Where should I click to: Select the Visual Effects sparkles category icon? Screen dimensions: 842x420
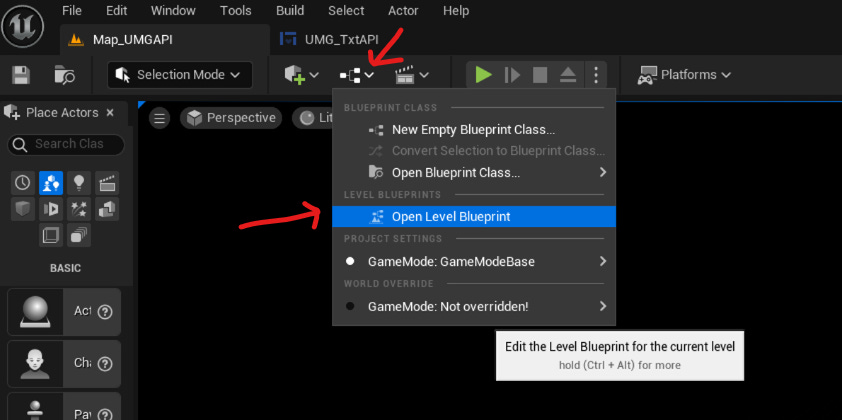[x=79, y=209]
